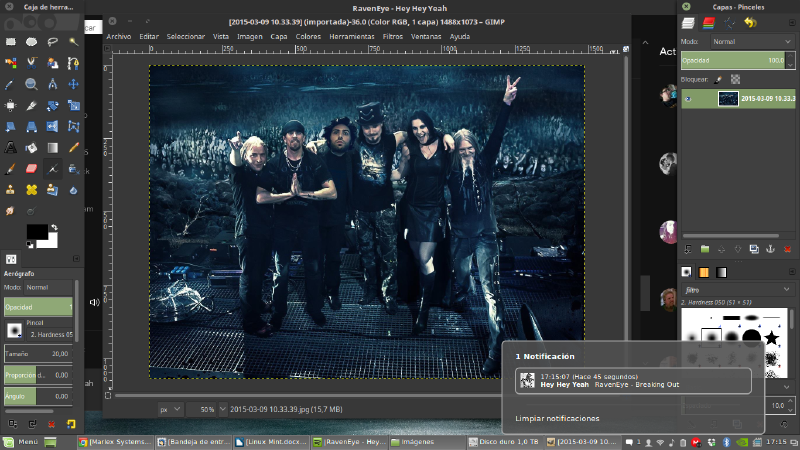Open the px unit dropdown in status bar
Image resolution: width=800 pixels, height=450 pixels.
(x=170, y=409)
